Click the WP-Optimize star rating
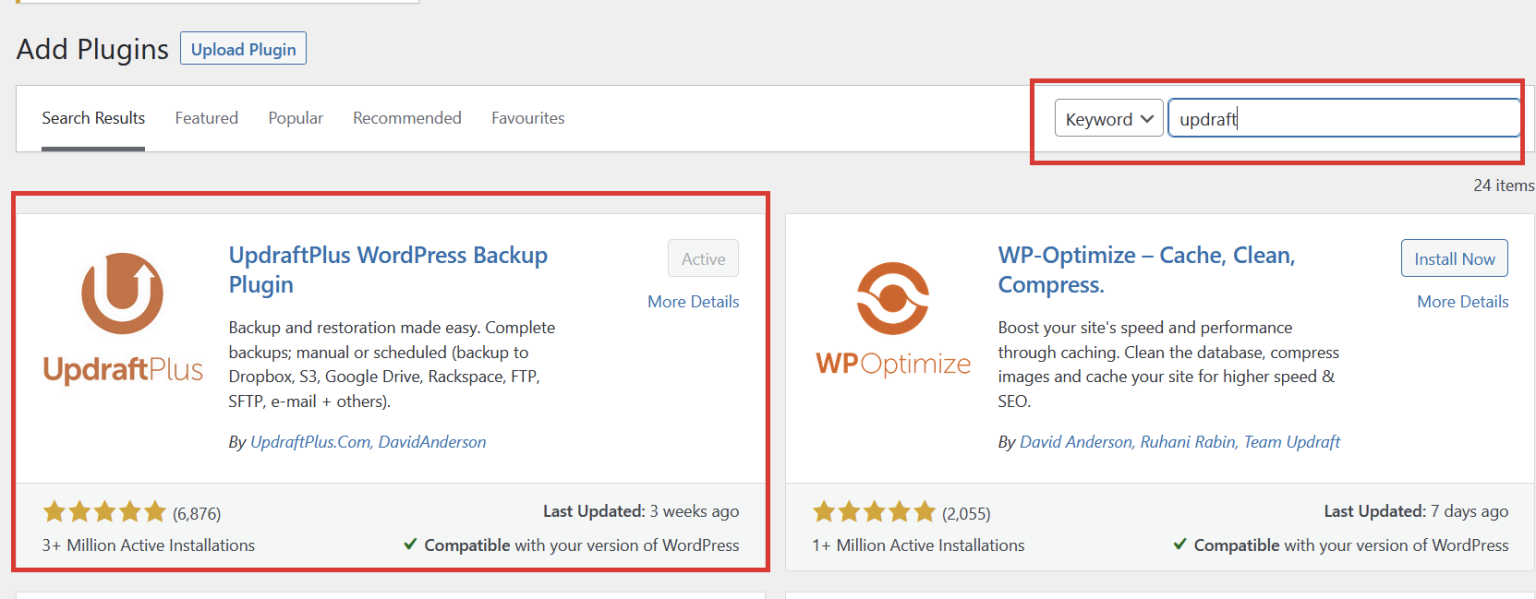1536x599 pixels. click(x=874, y=513)
